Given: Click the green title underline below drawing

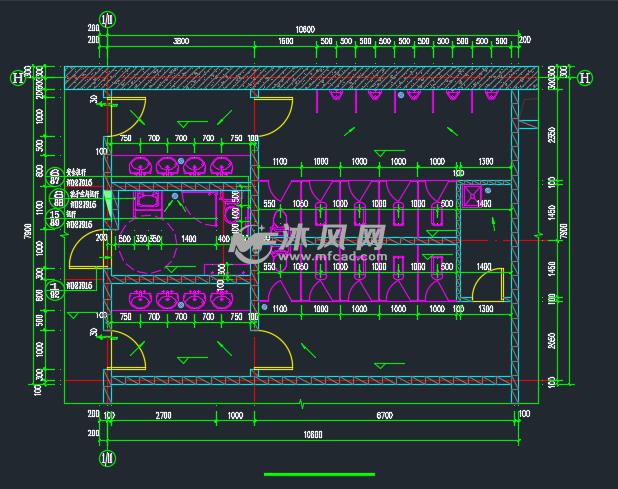Looking at the screenshot, I should pos(318,474).
